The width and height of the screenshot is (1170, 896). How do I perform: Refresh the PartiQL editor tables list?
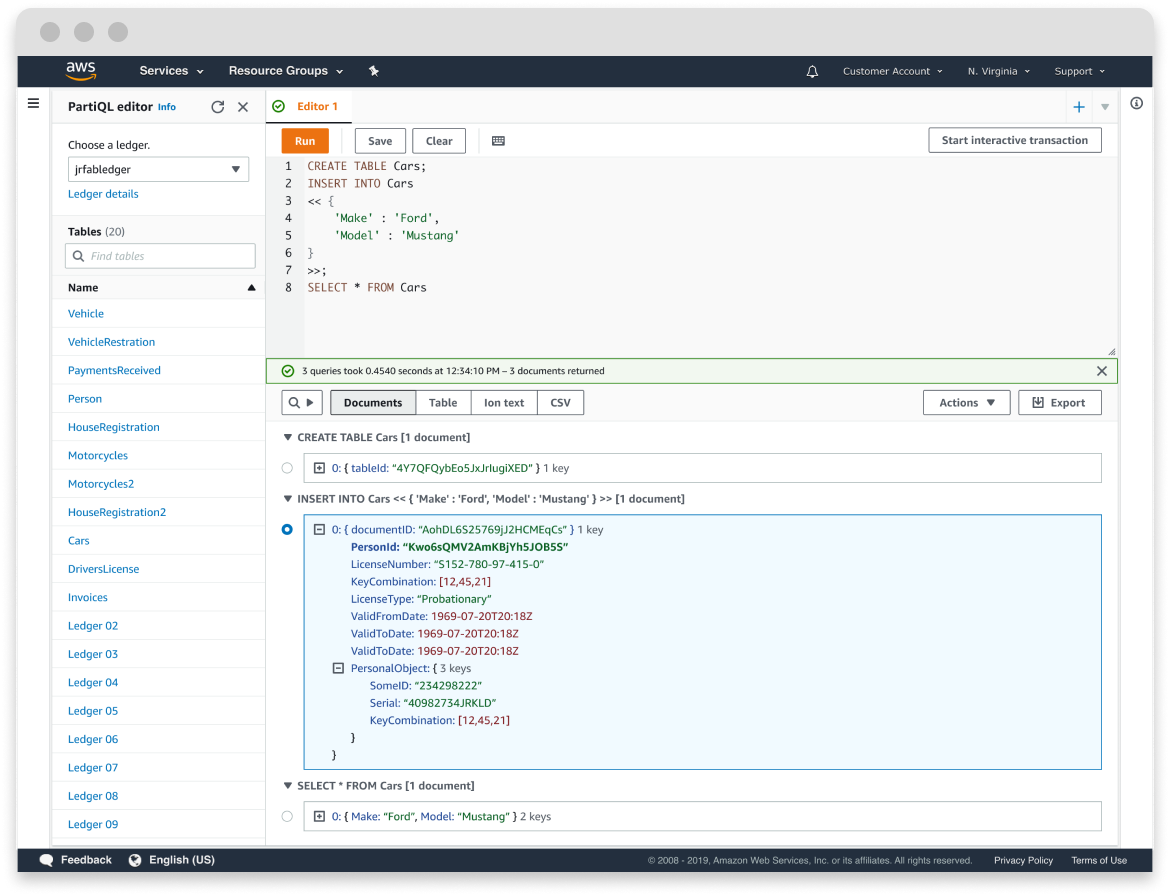point(217,107)
